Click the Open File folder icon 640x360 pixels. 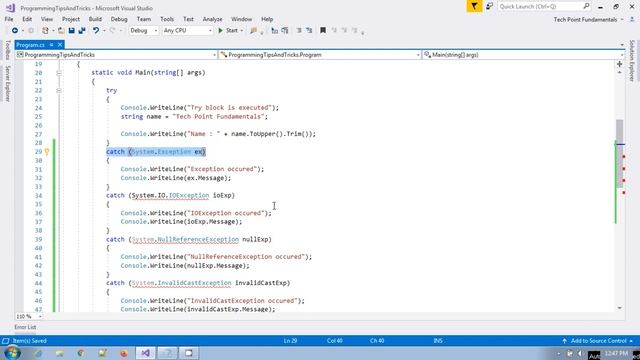pos(61,31)
